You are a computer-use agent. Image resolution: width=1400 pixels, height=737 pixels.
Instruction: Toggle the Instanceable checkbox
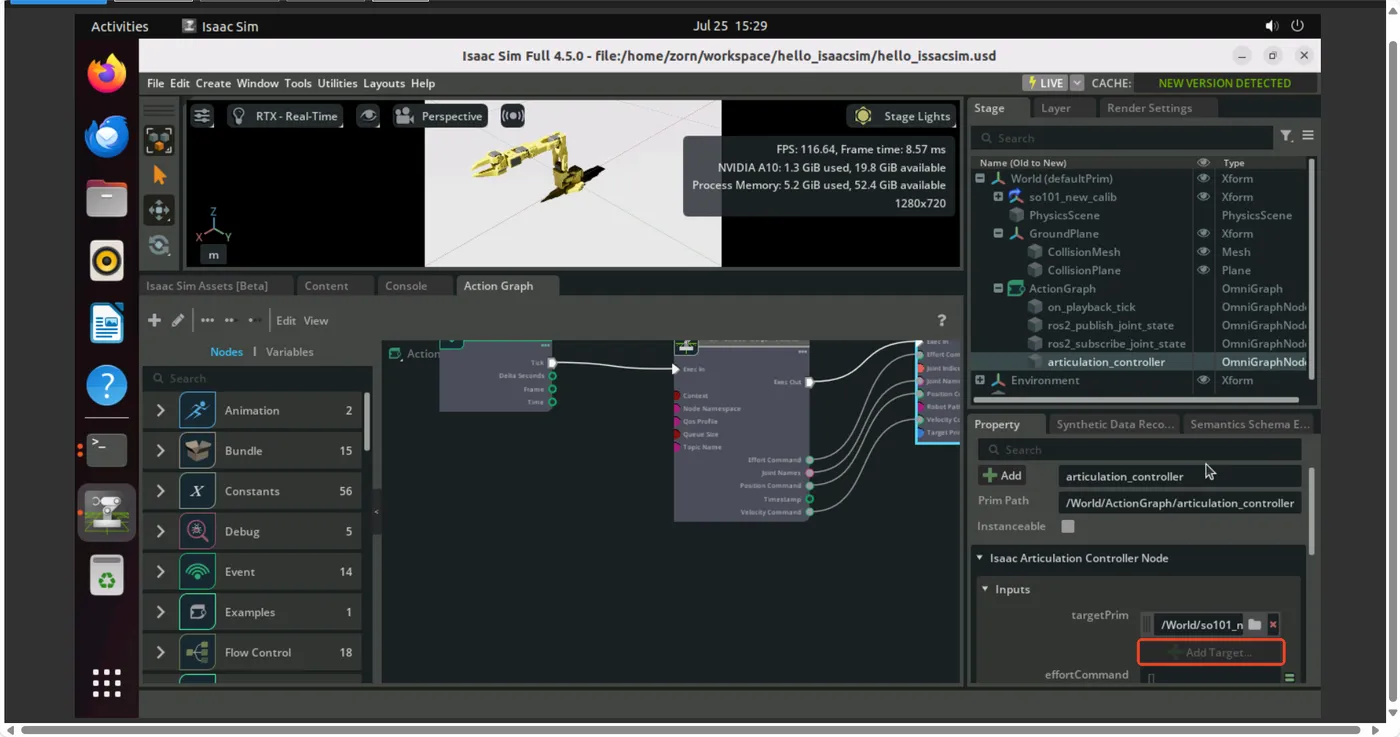click(1068, 526)
